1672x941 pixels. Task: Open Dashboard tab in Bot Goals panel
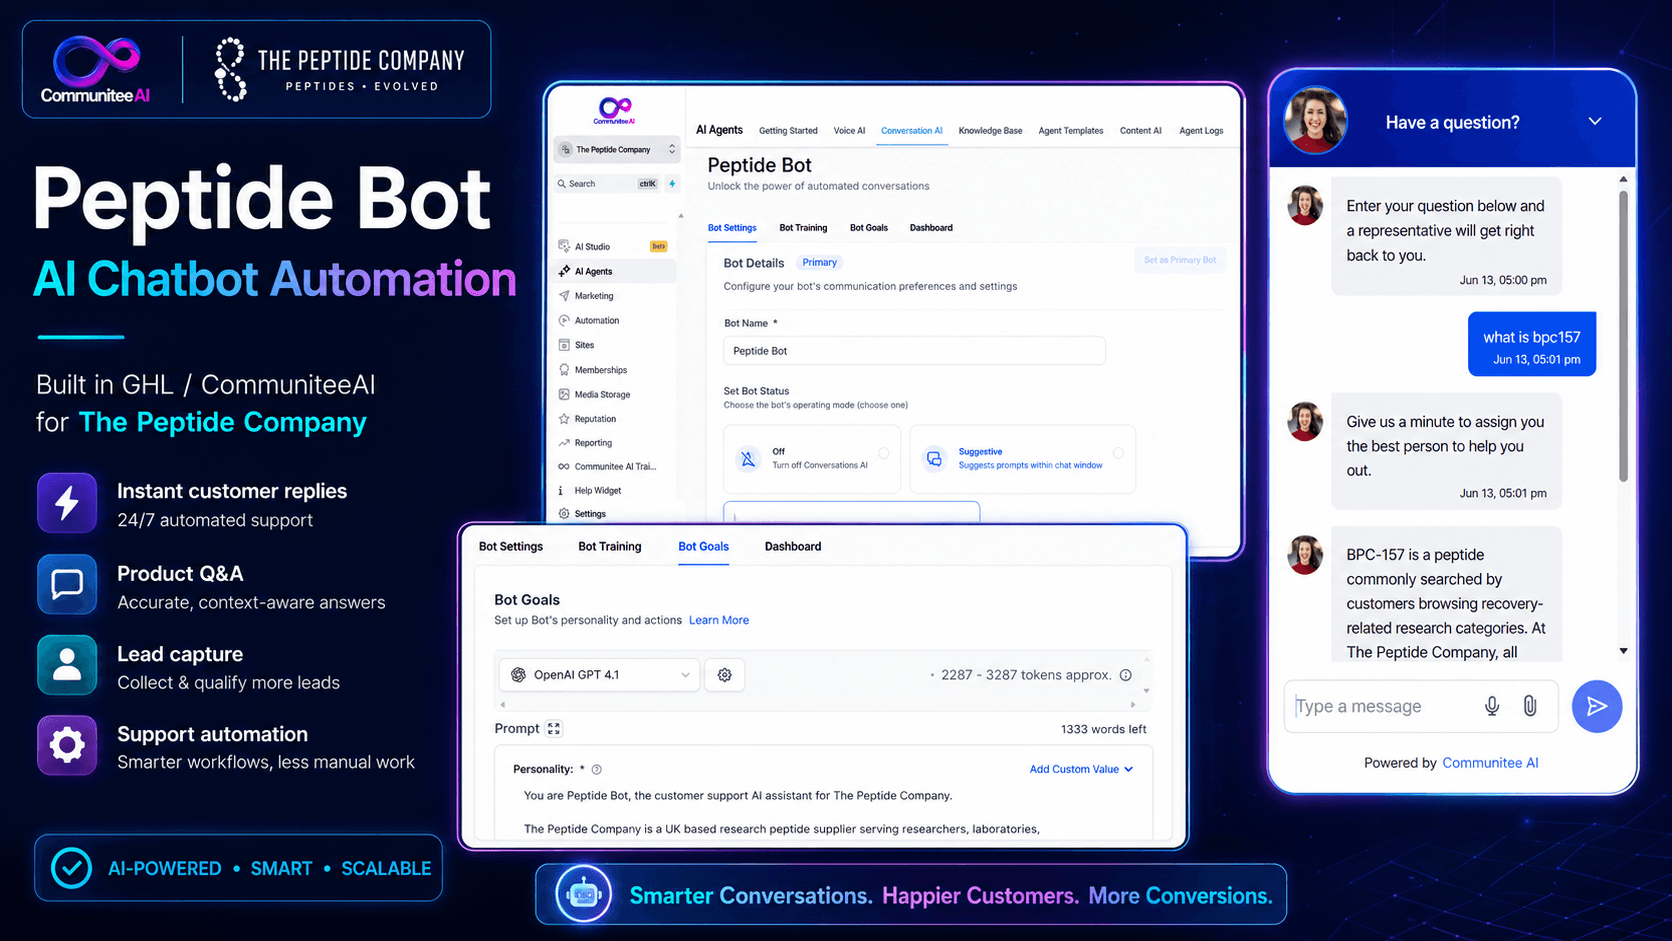pos(793,547)
